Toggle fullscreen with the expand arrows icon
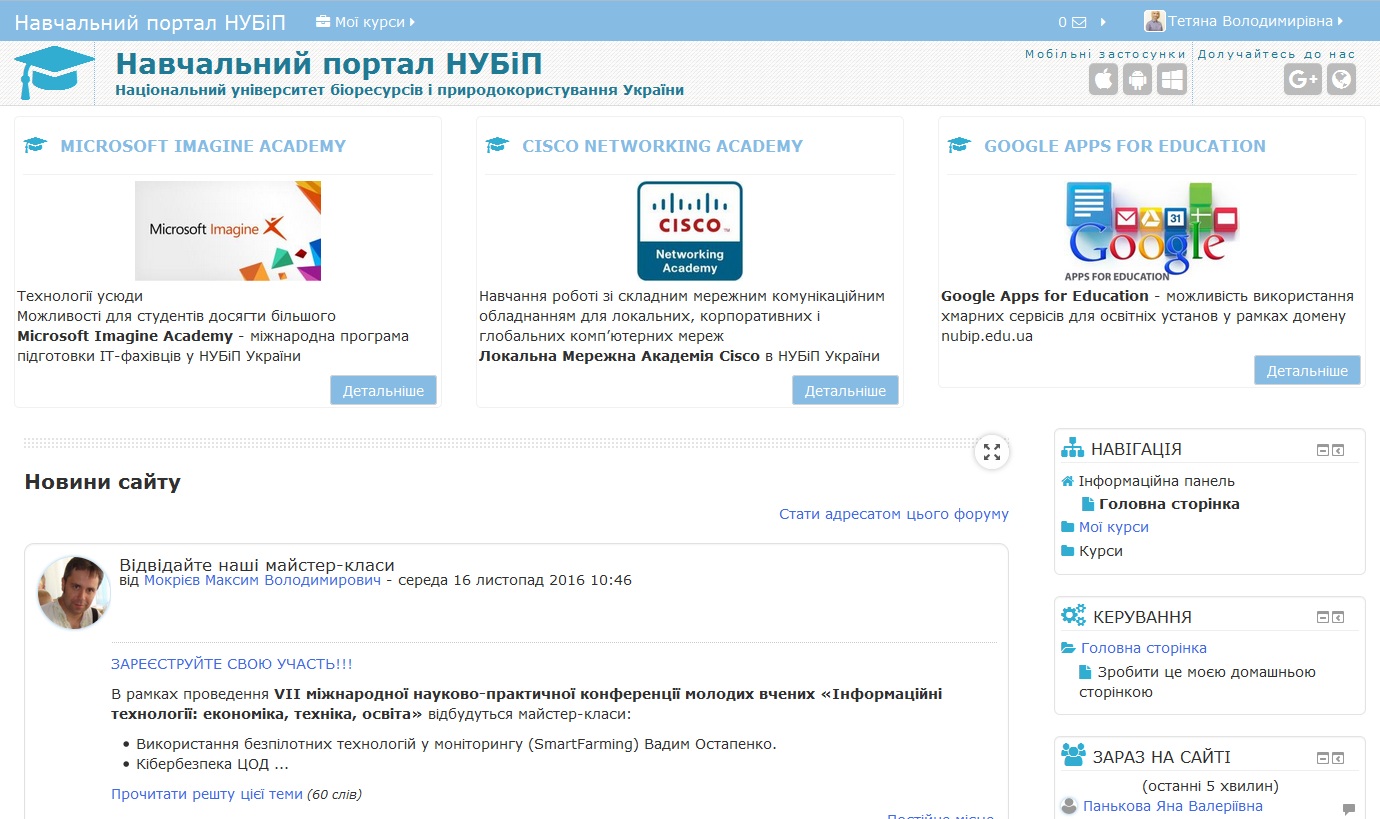 pos(991,452)
